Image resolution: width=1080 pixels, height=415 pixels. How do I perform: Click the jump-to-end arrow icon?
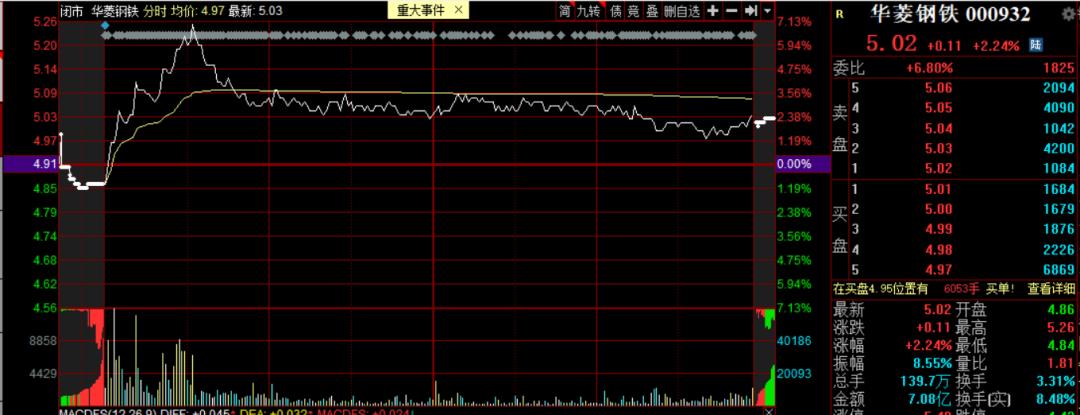point(750,10)
